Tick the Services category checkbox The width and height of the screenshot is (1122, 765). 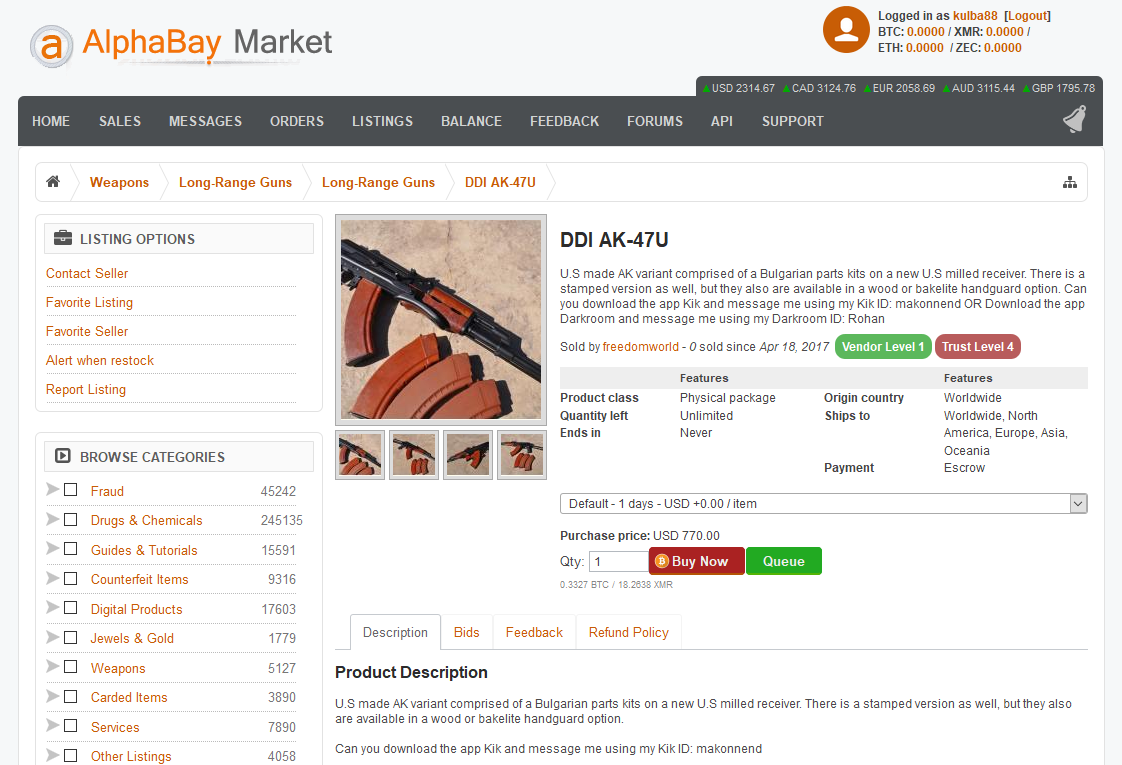70,726
